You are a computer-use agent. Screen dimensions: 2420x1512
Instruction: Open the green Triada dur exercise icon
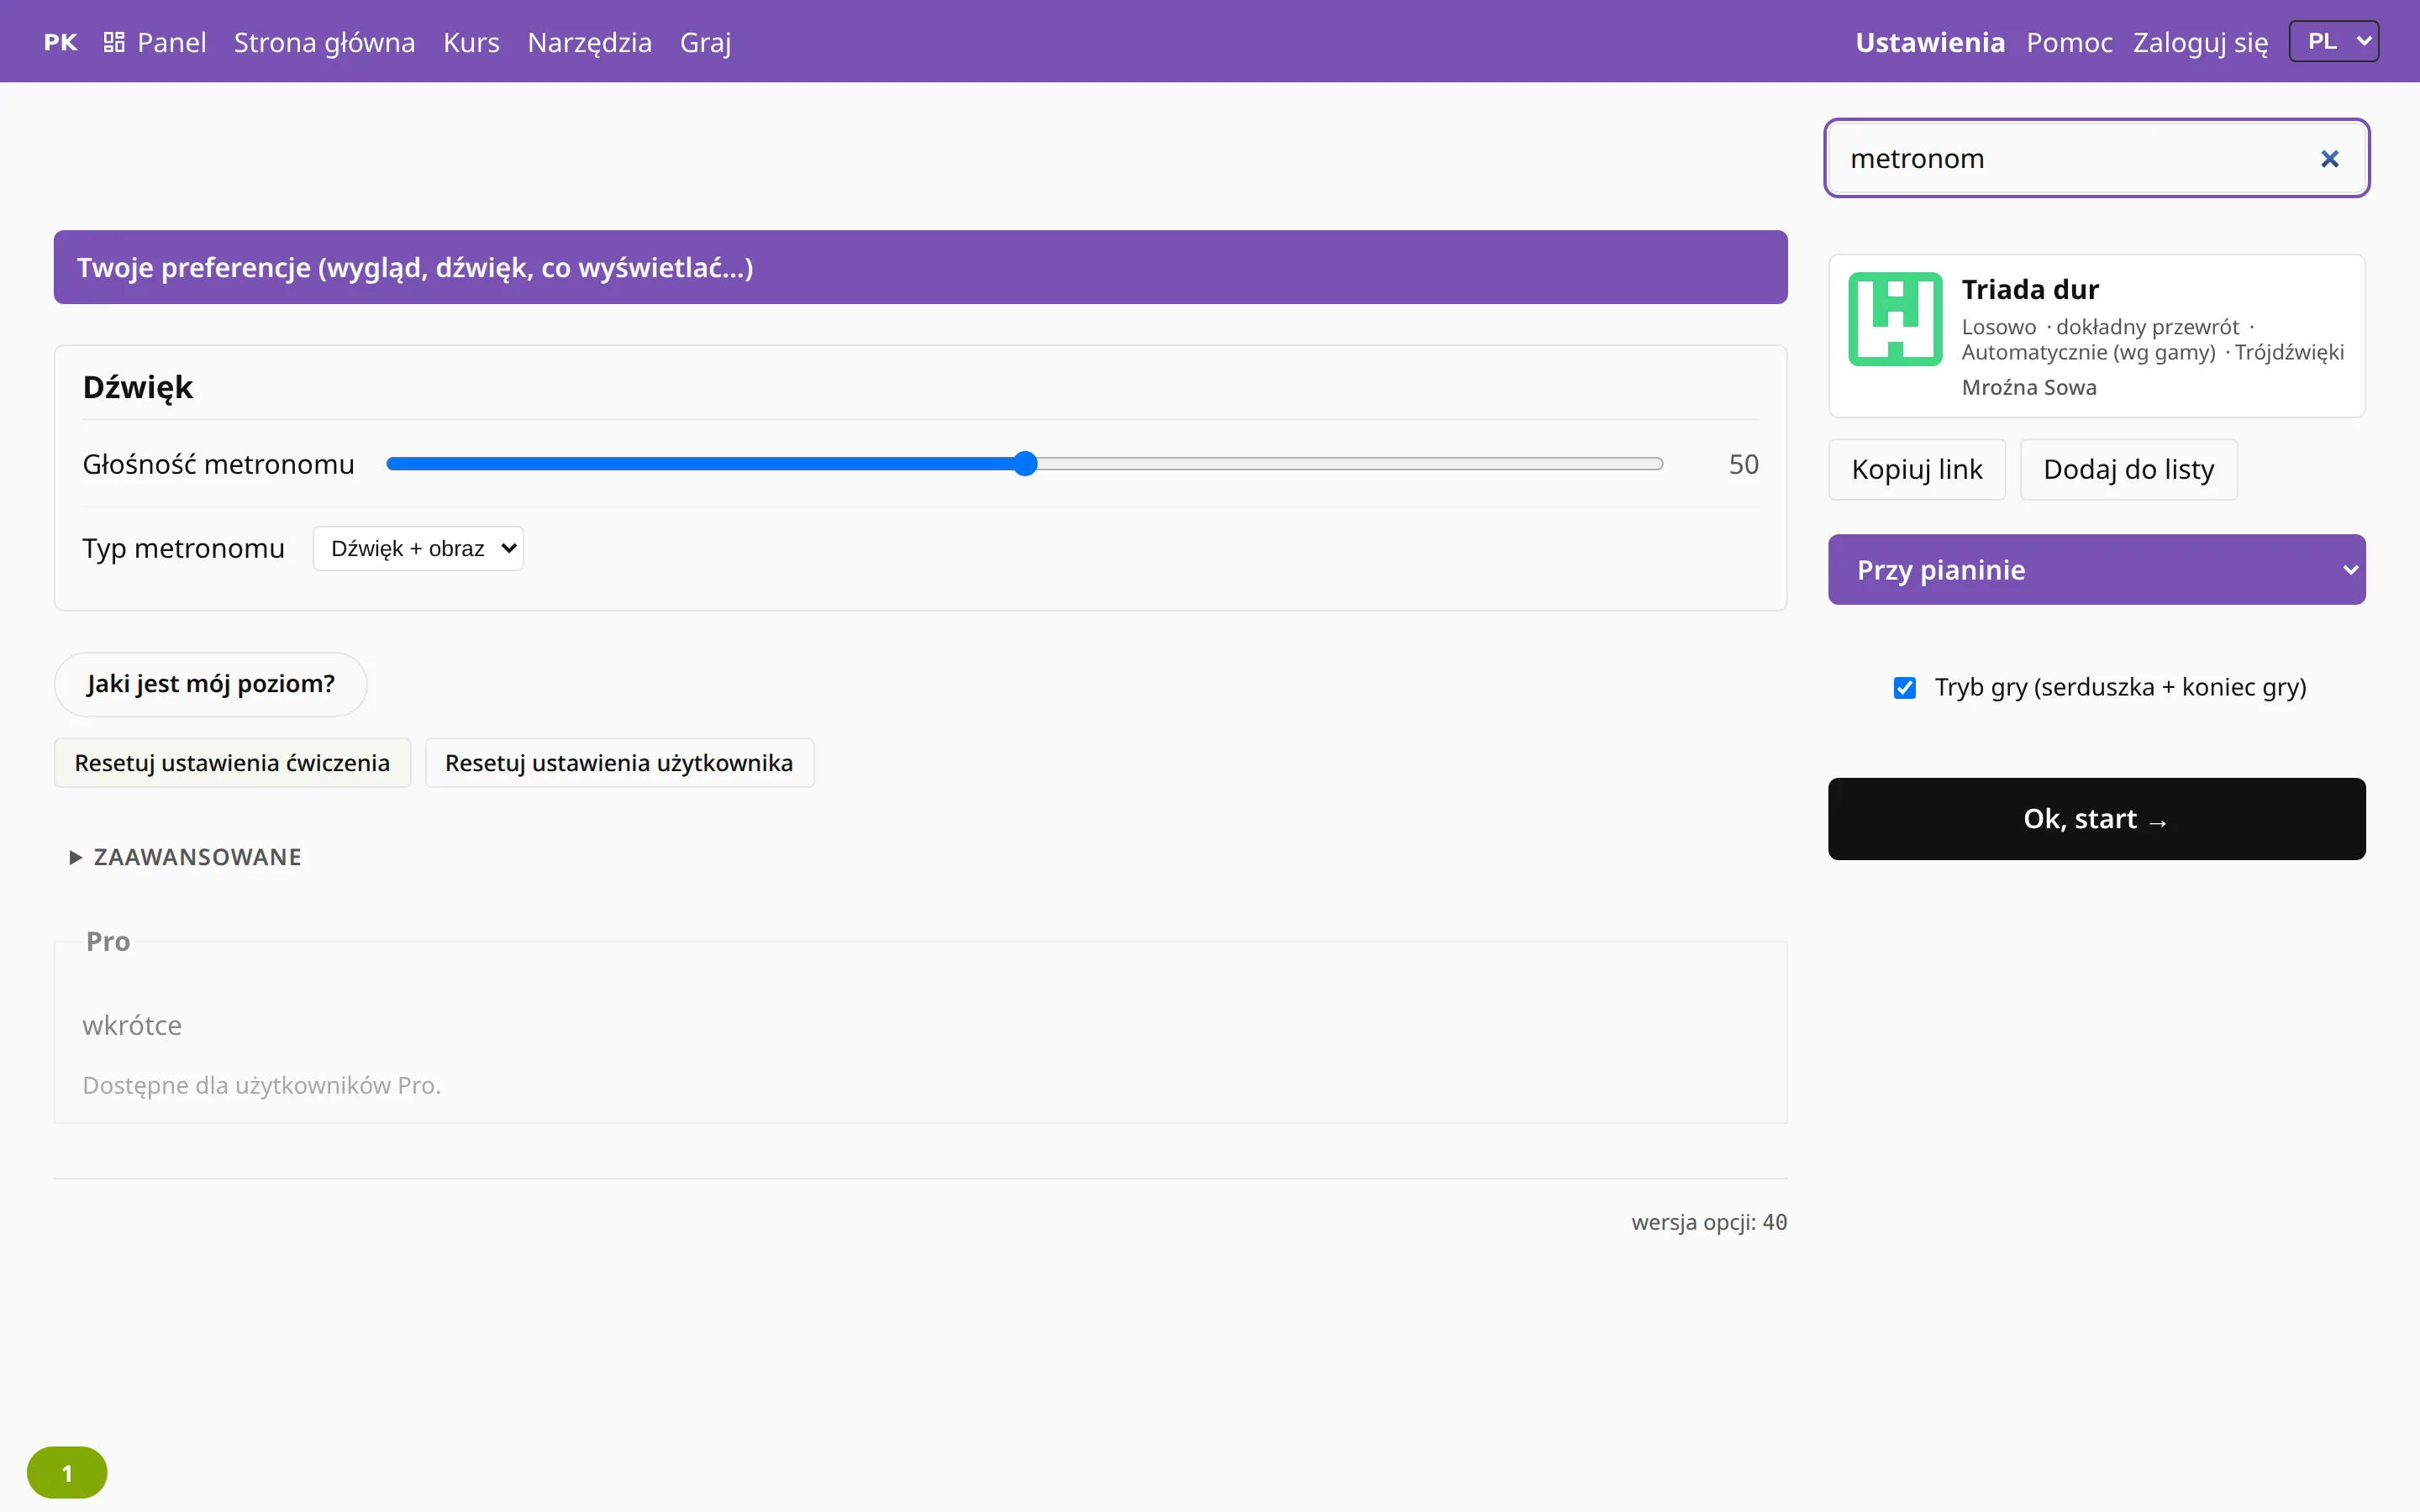1895,319
